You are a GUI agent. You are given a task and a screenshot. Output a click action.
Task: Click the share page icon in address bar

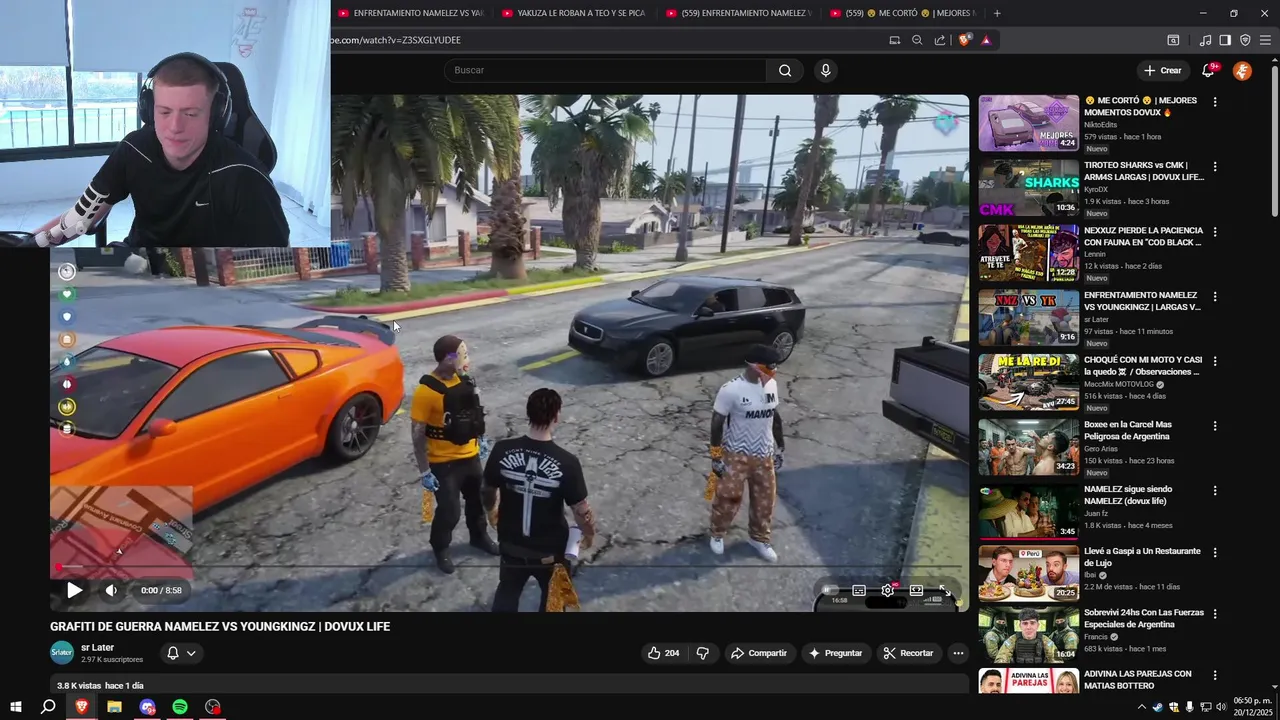tap(940, 40)
